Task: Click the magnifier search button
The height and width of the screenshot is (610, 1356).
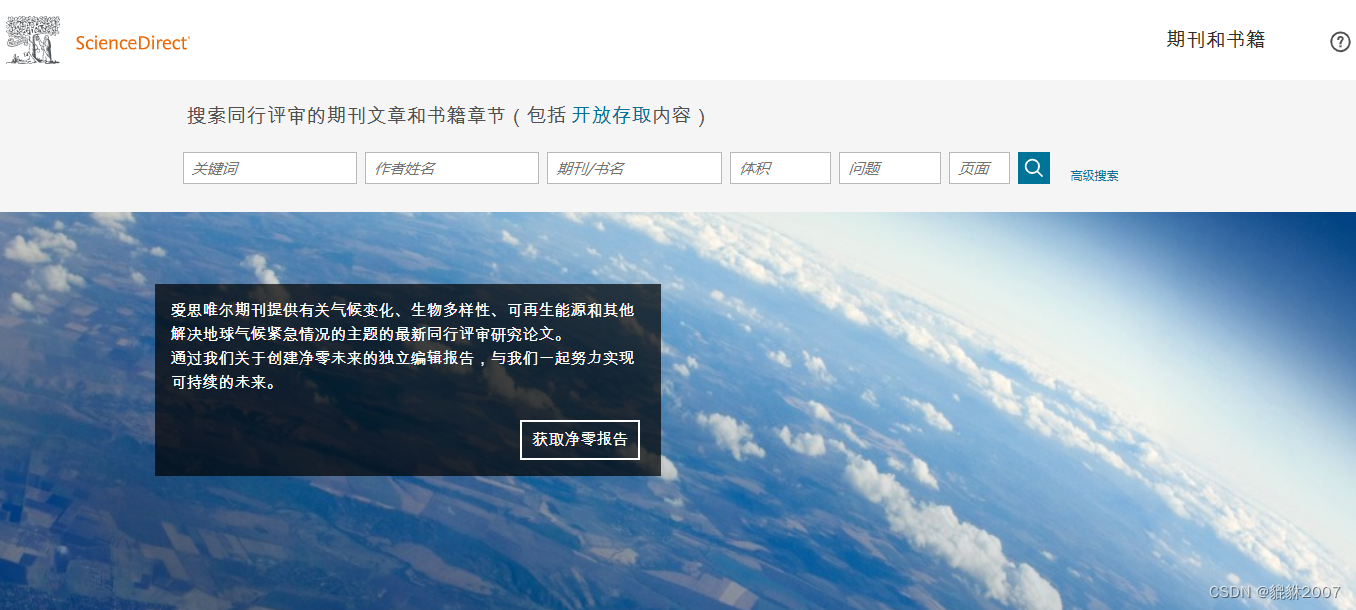Action: click(x=1034, y=168)
